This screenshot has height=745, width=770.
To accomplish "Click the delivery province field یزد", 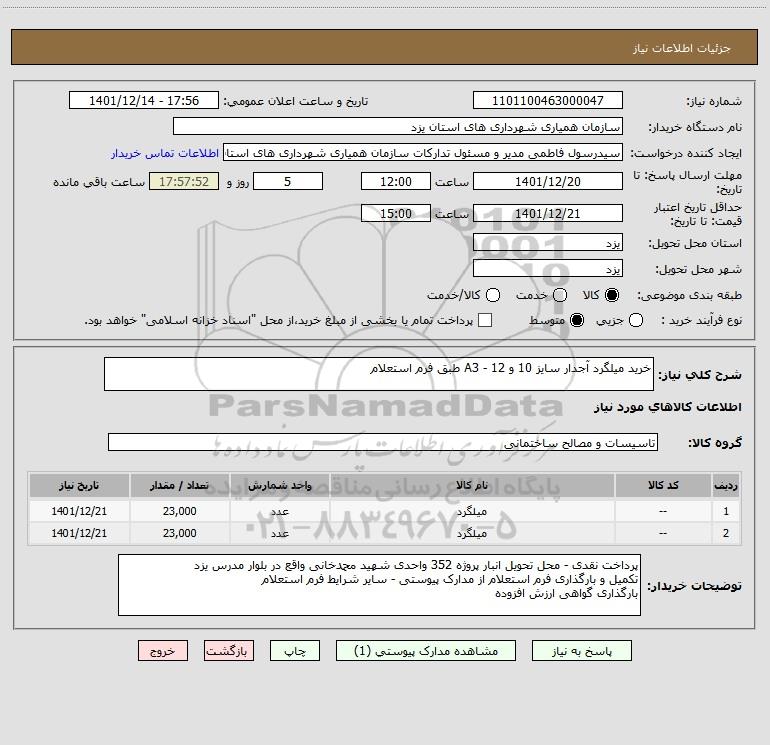I will click(x=548, y=243).
